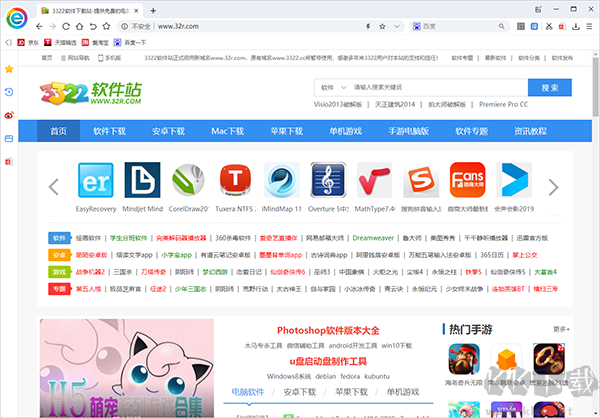600x418 pixels.
Task: Show next apps with right carousel arrow
Action: 553,187
